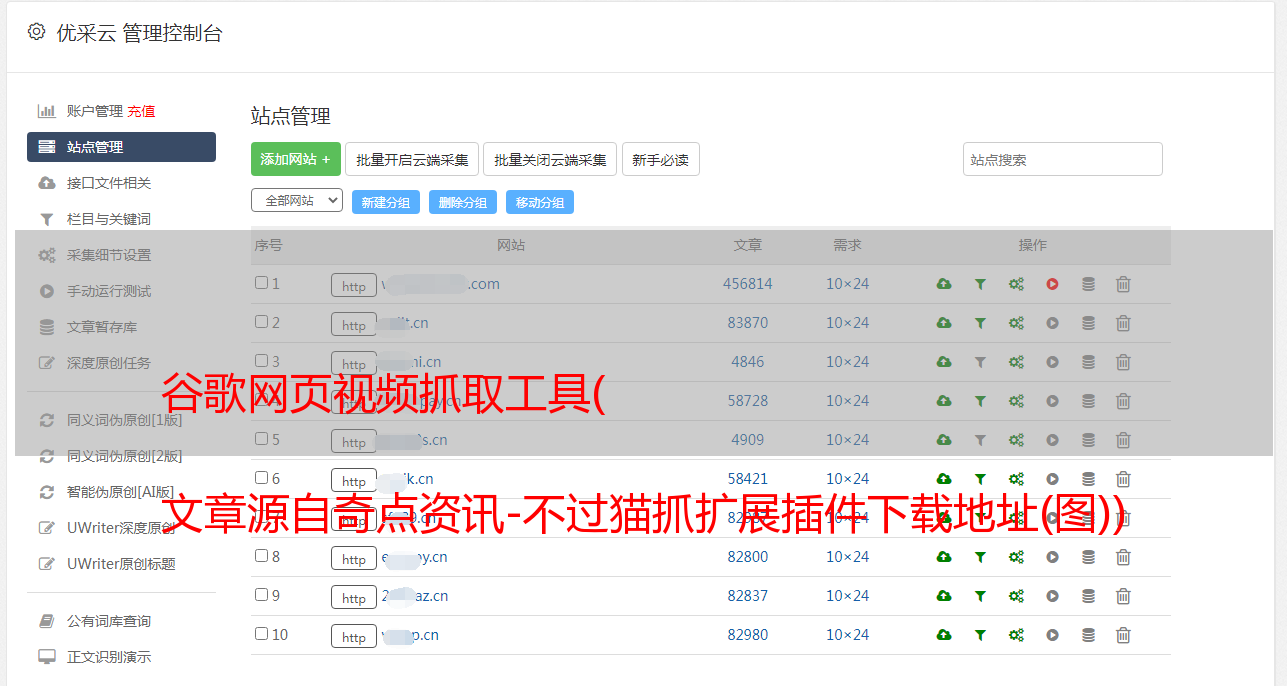Tick the checkbox for site row 9
The image size is (1287, 686).
click(261, 595)
